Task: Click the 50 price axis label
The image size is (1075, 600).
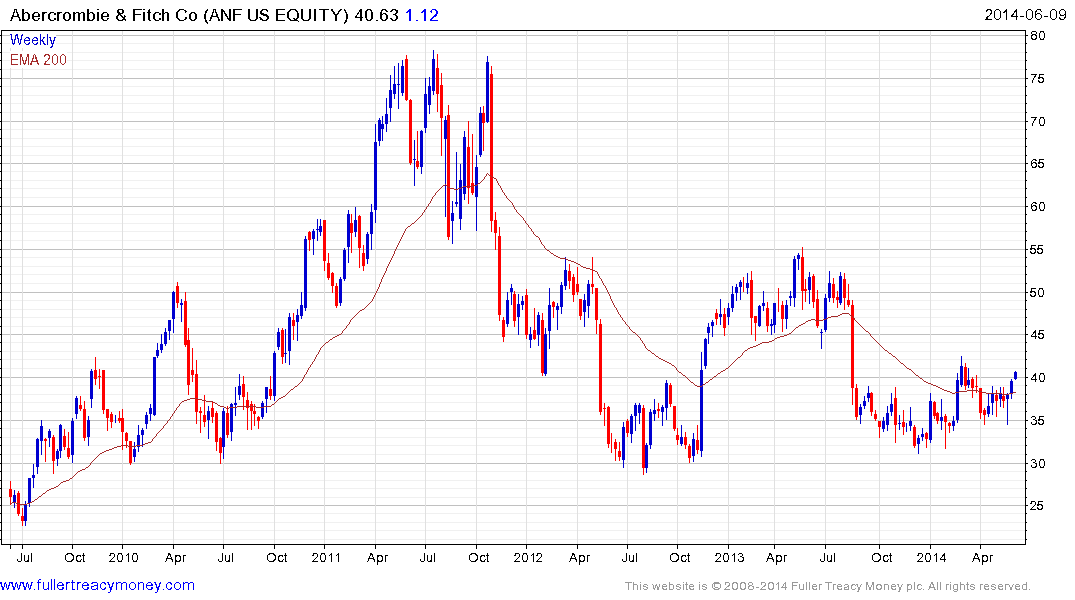Action: click(x=1038, y=292)
